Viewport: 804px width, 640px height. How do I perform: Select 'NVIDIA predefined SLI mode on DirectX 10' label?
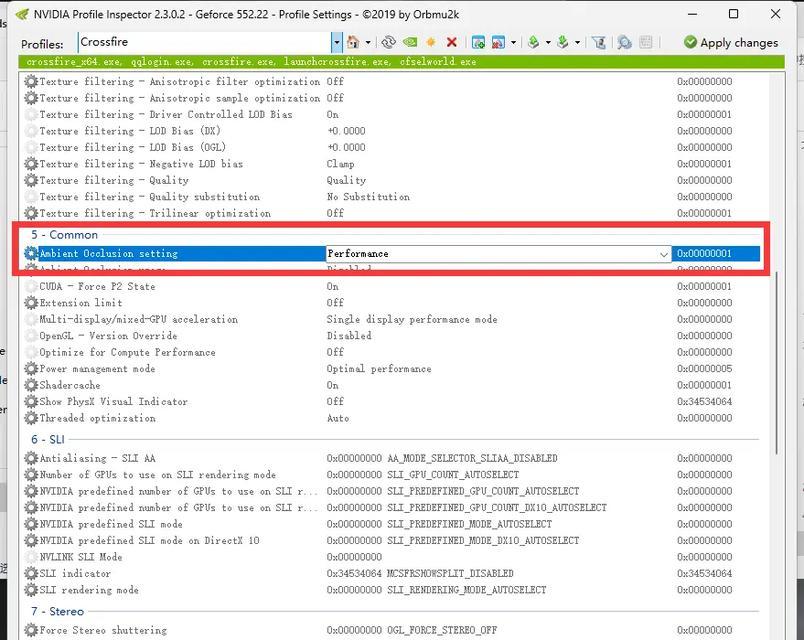(x=149, y=540)
